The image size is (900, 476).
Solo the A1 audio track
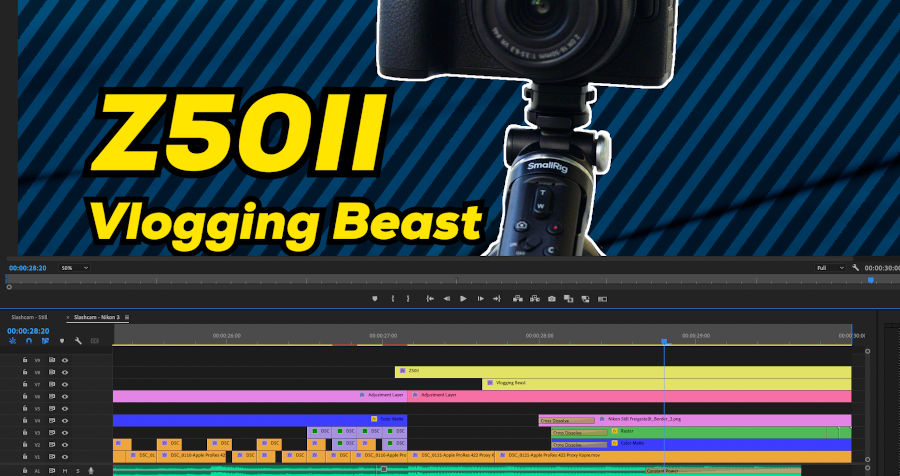click(x=77, y=471)
